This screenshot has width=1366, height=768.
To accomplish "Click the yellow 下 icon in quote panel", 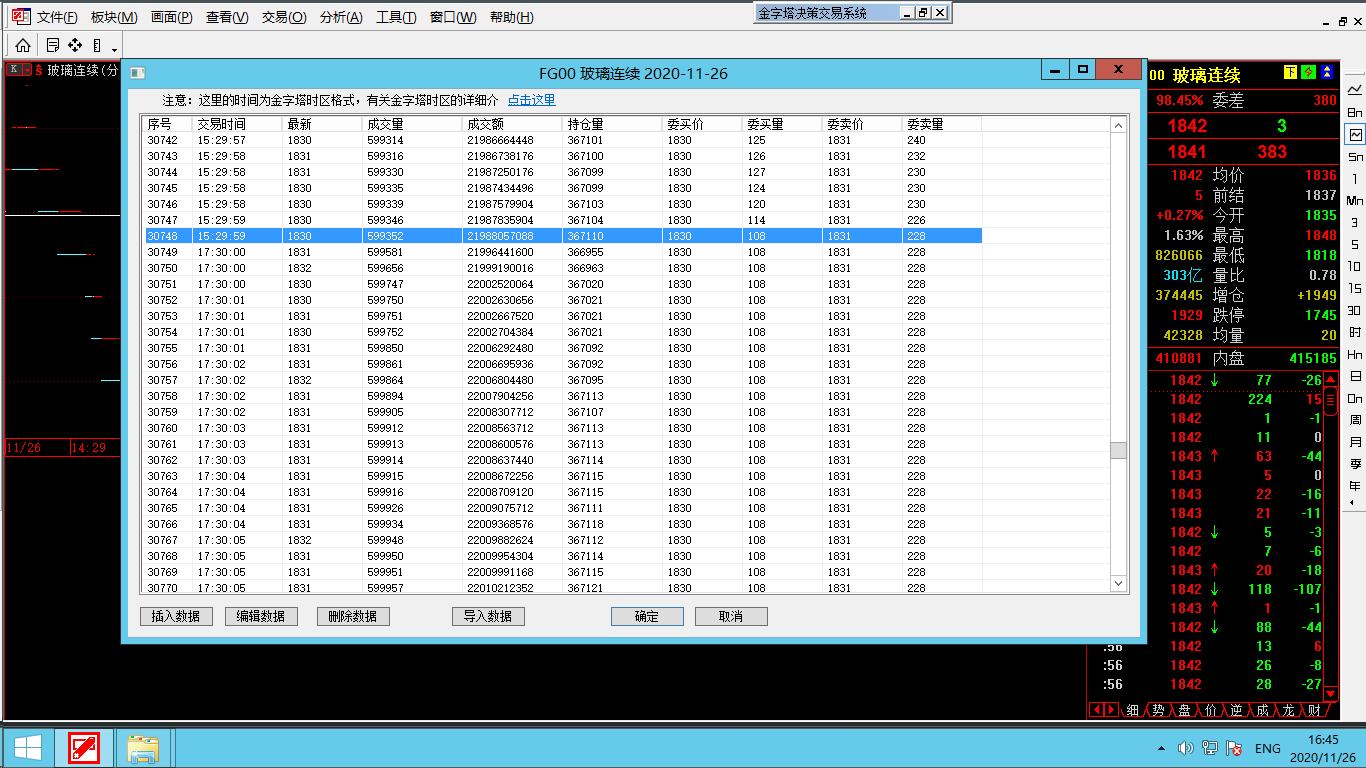I will click(x=1290, y=72).
